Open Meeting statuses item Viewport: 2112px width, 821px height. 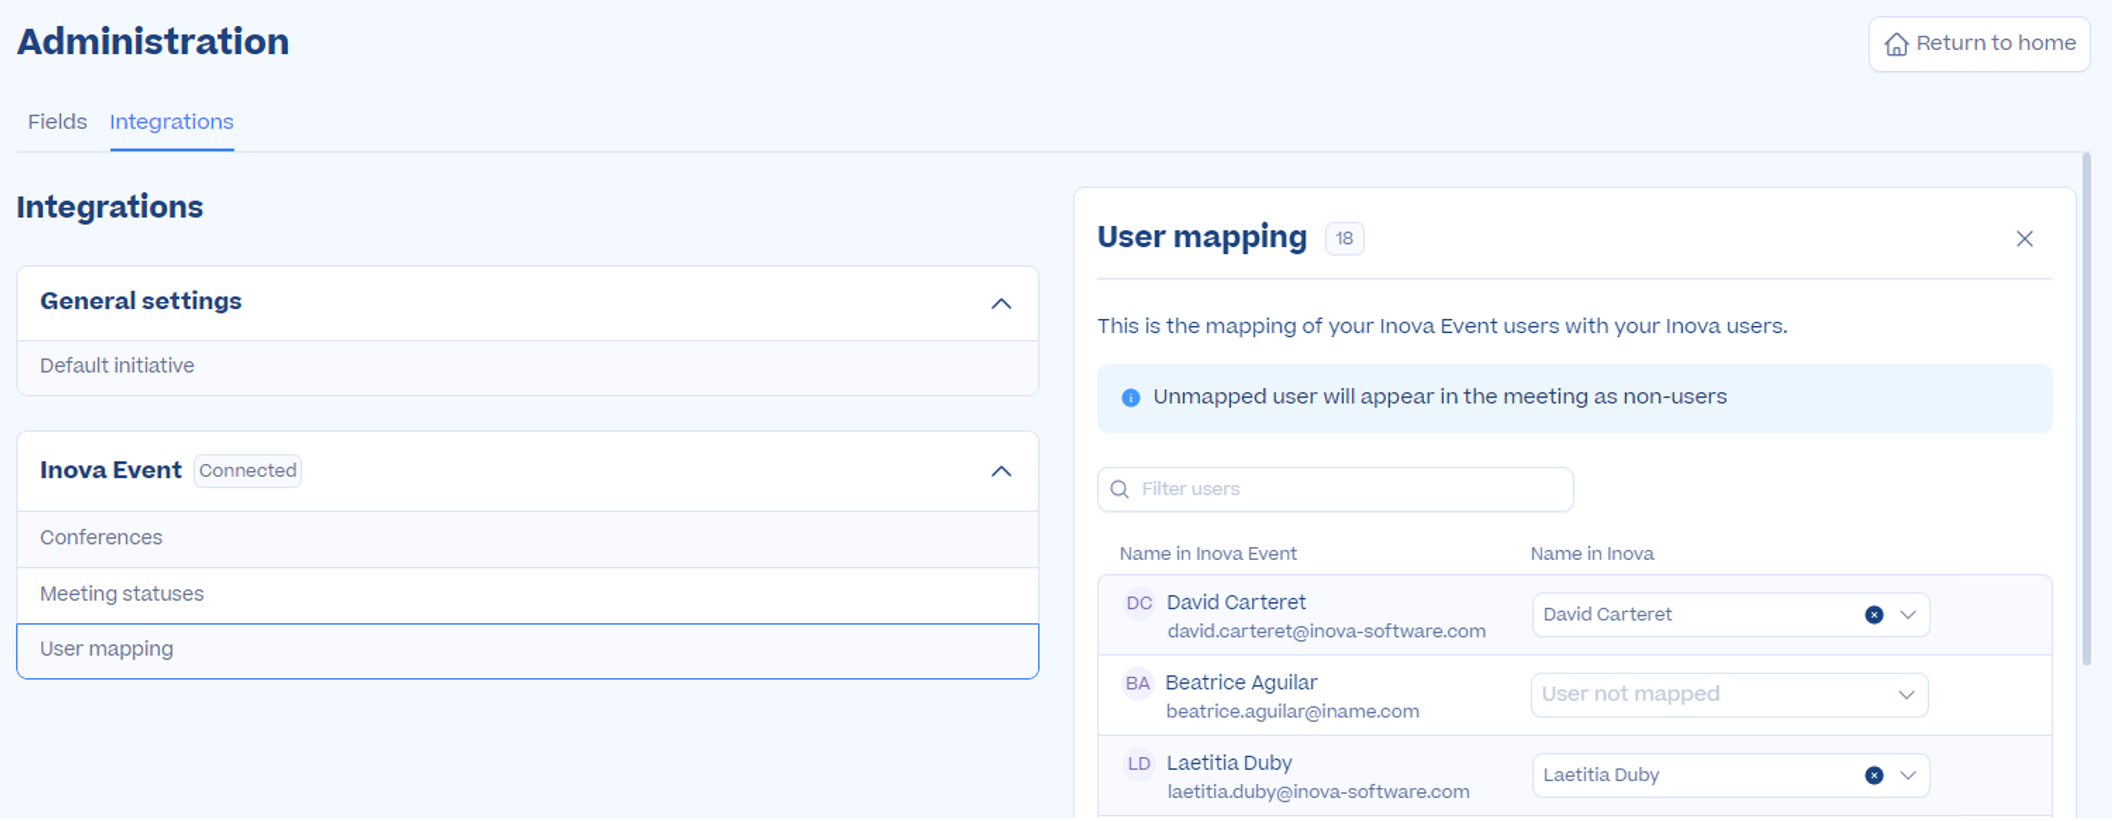(528, 595)
